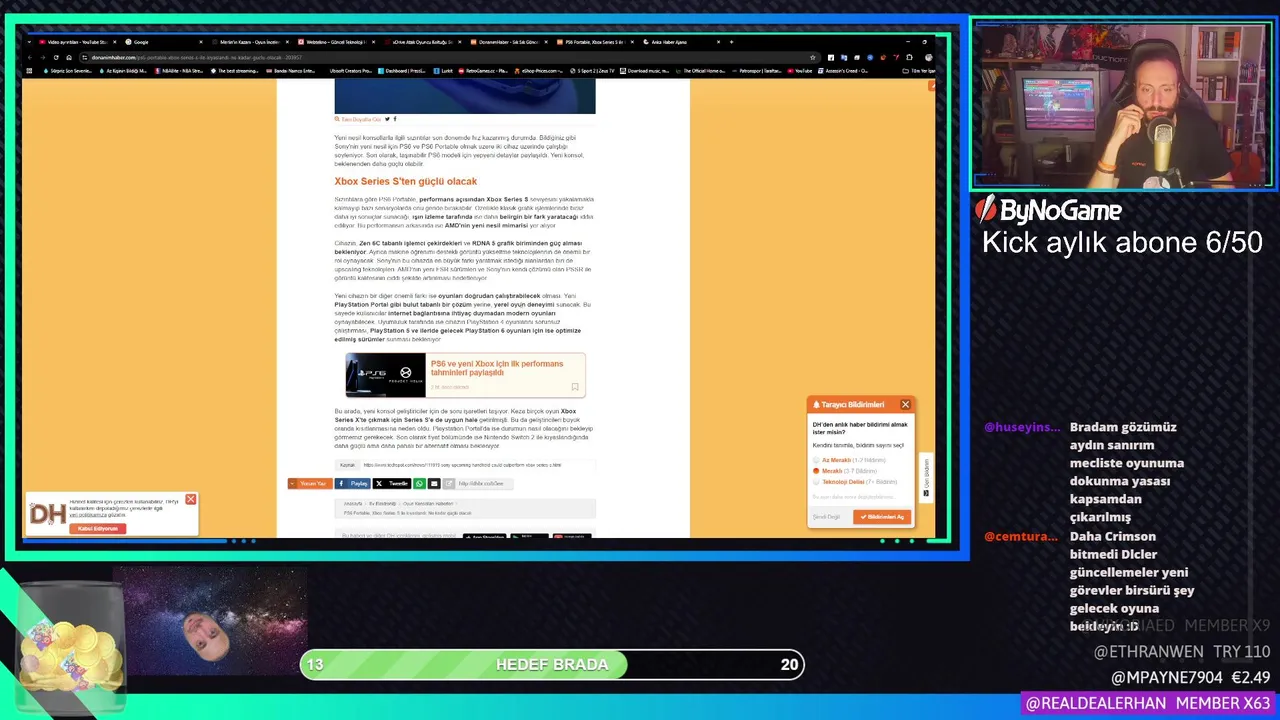Click the Anasayfa breadcrumb link
The image size is (1280, 720).
(353, 503)
